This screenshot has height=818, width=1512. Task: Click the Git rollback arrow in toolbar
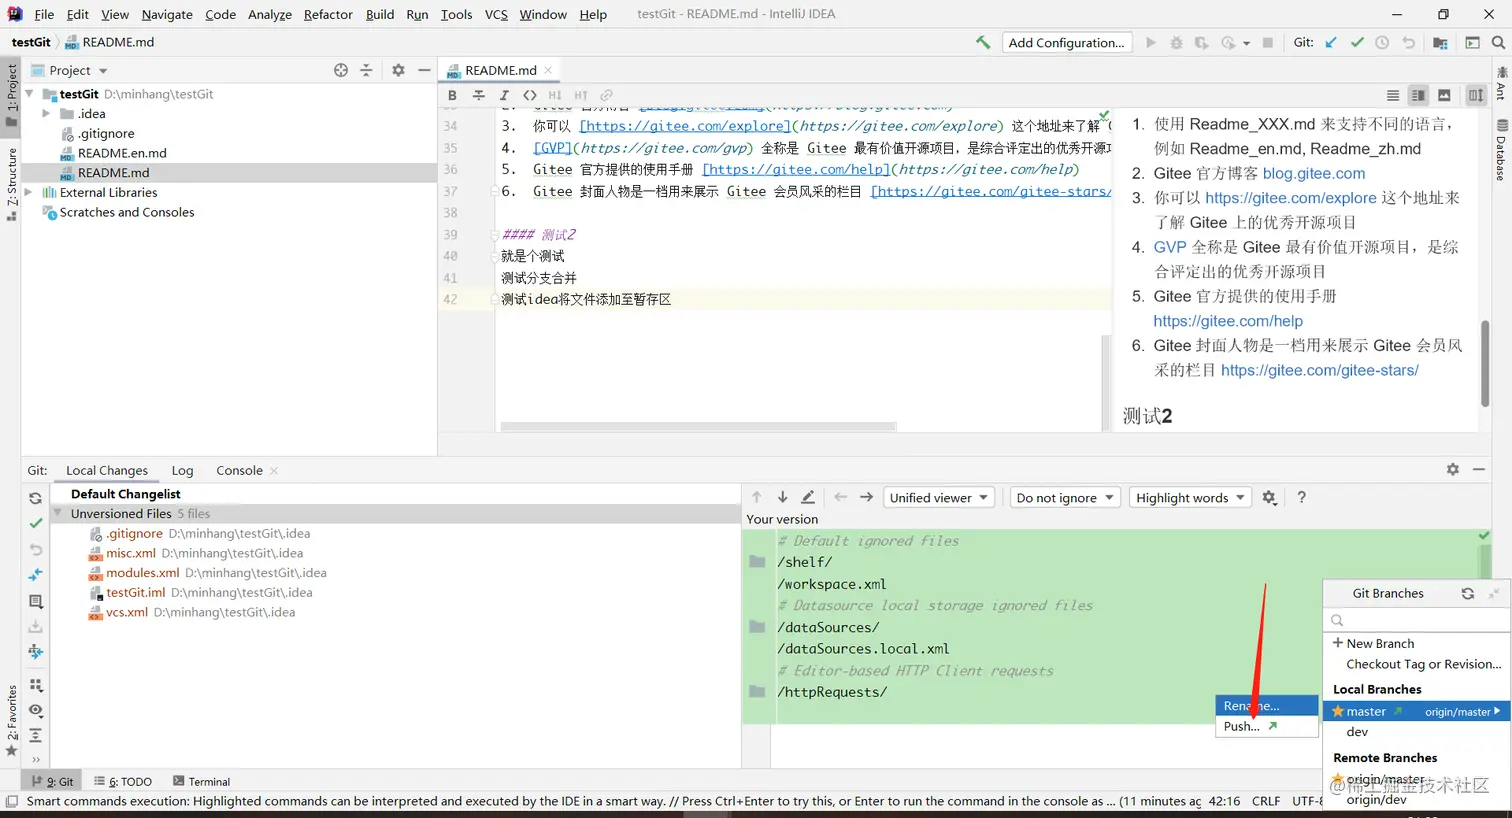point(1408,42)
